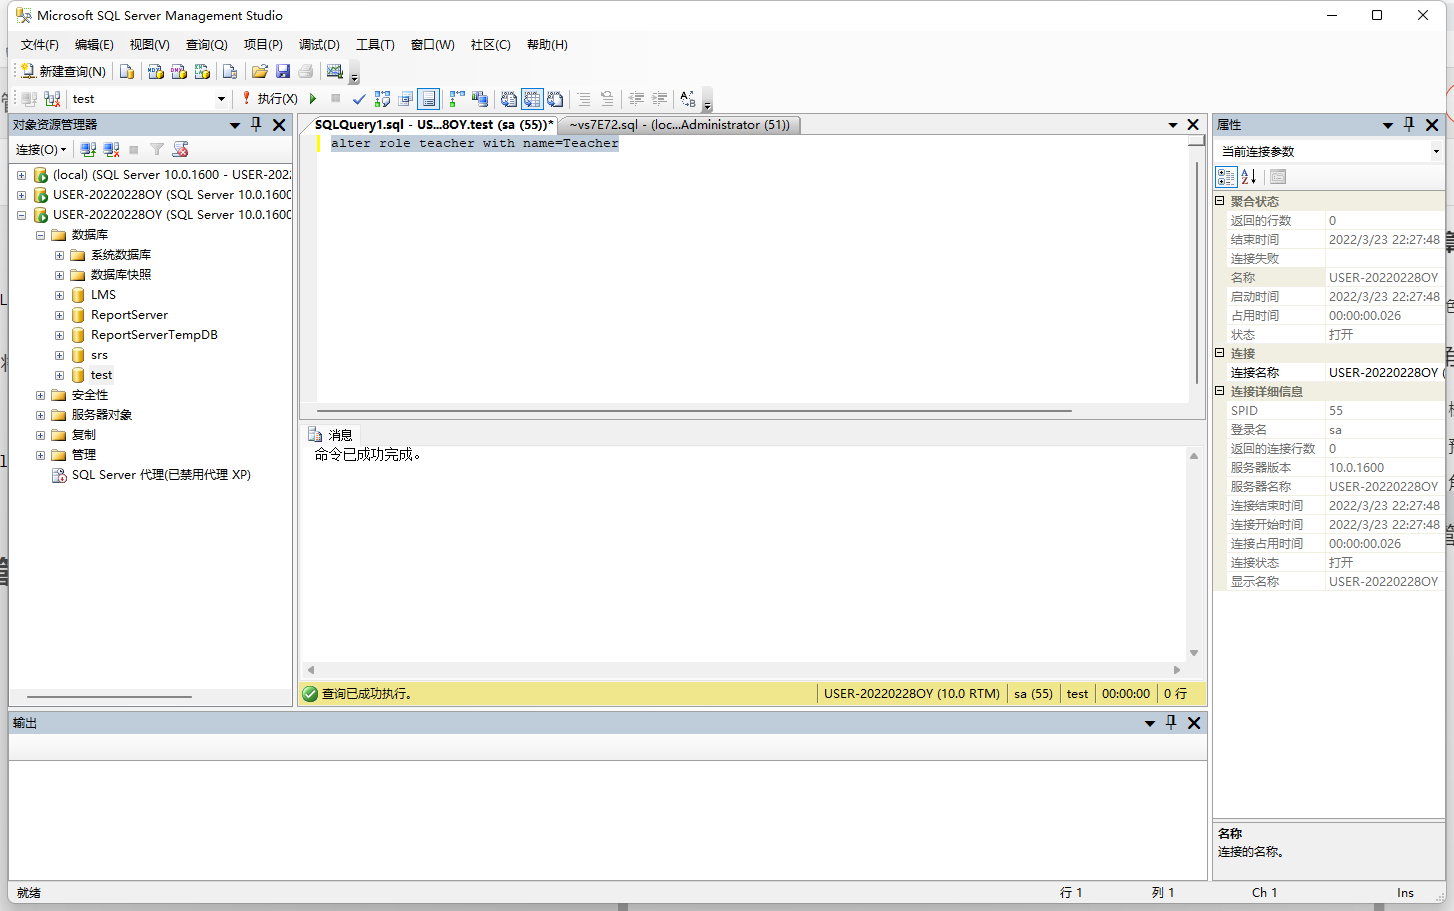
Task: Open the Query (查询) menu
Action: click(x=207, y=45)
